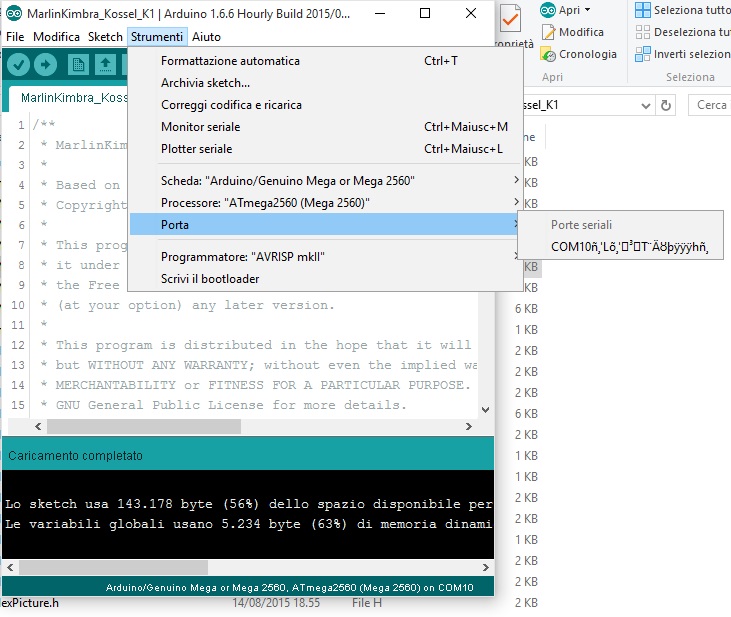This screenshot has width=731, height=617.
Task: Click the Inverti selezione icon in Explorer
Action: click(x=642, y=55)
